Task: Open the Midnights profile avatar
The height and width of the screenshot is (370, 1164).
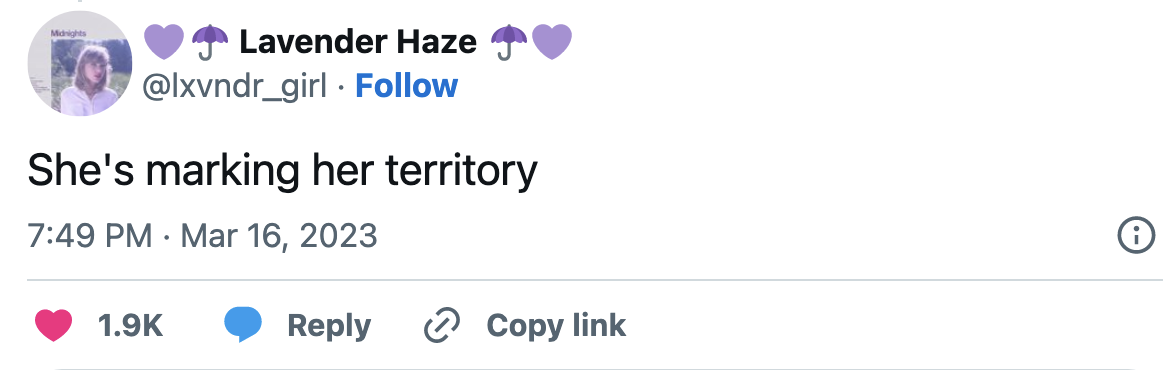Action: tap(79, 63)
